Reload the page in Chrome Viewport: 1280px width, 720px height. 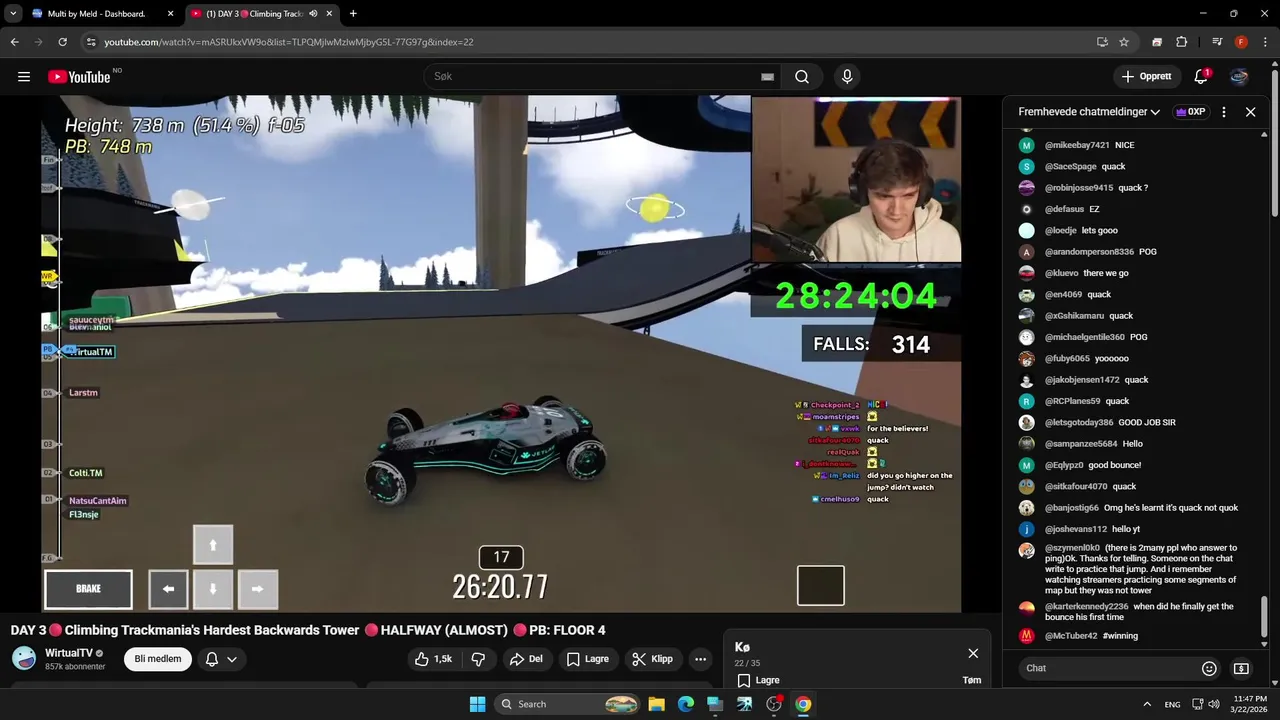point(62,42)
